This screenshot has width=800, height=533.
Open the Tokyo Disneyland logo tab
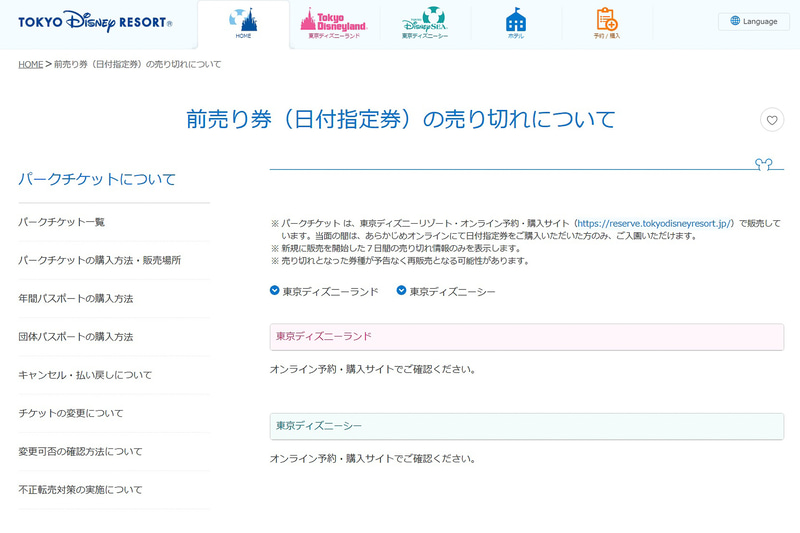coord(334,24)
